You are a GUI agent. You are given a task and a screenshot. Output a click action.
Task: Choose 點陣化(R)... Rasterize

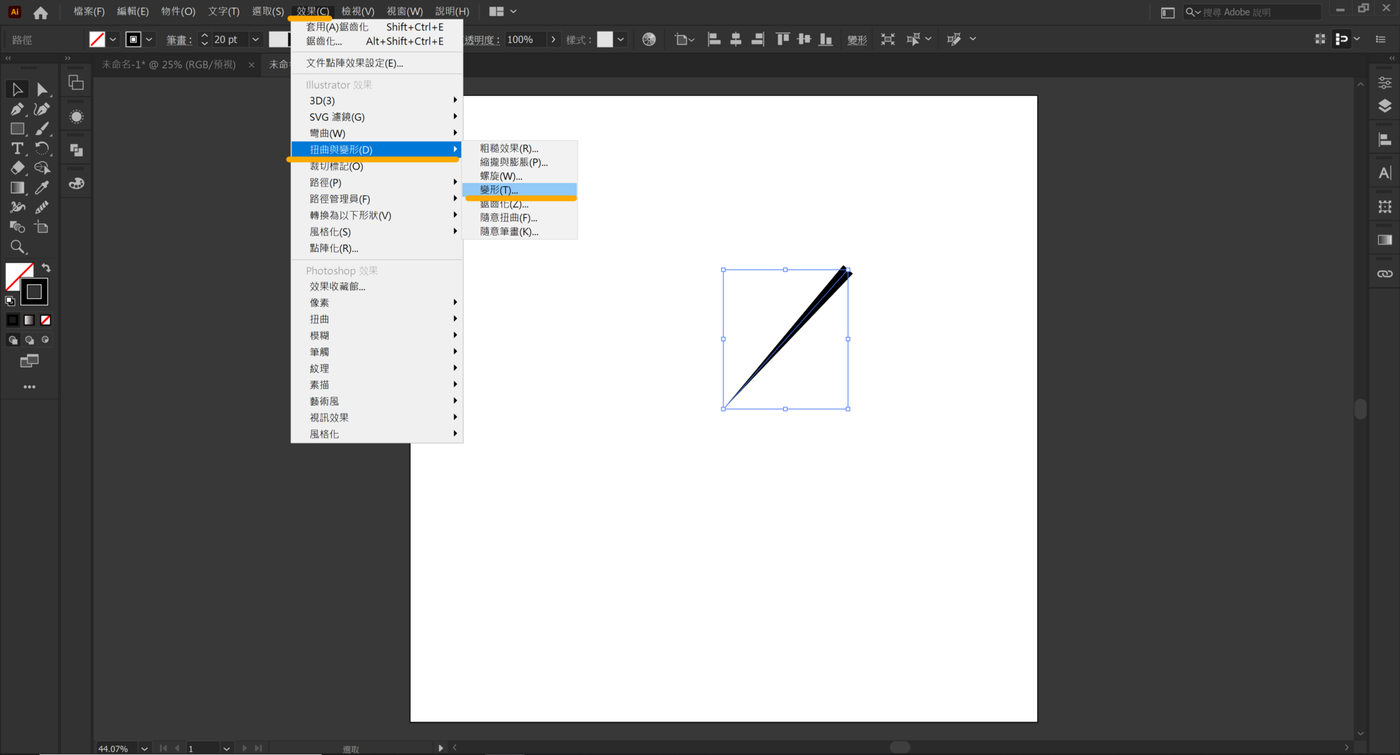pos(376,248)
